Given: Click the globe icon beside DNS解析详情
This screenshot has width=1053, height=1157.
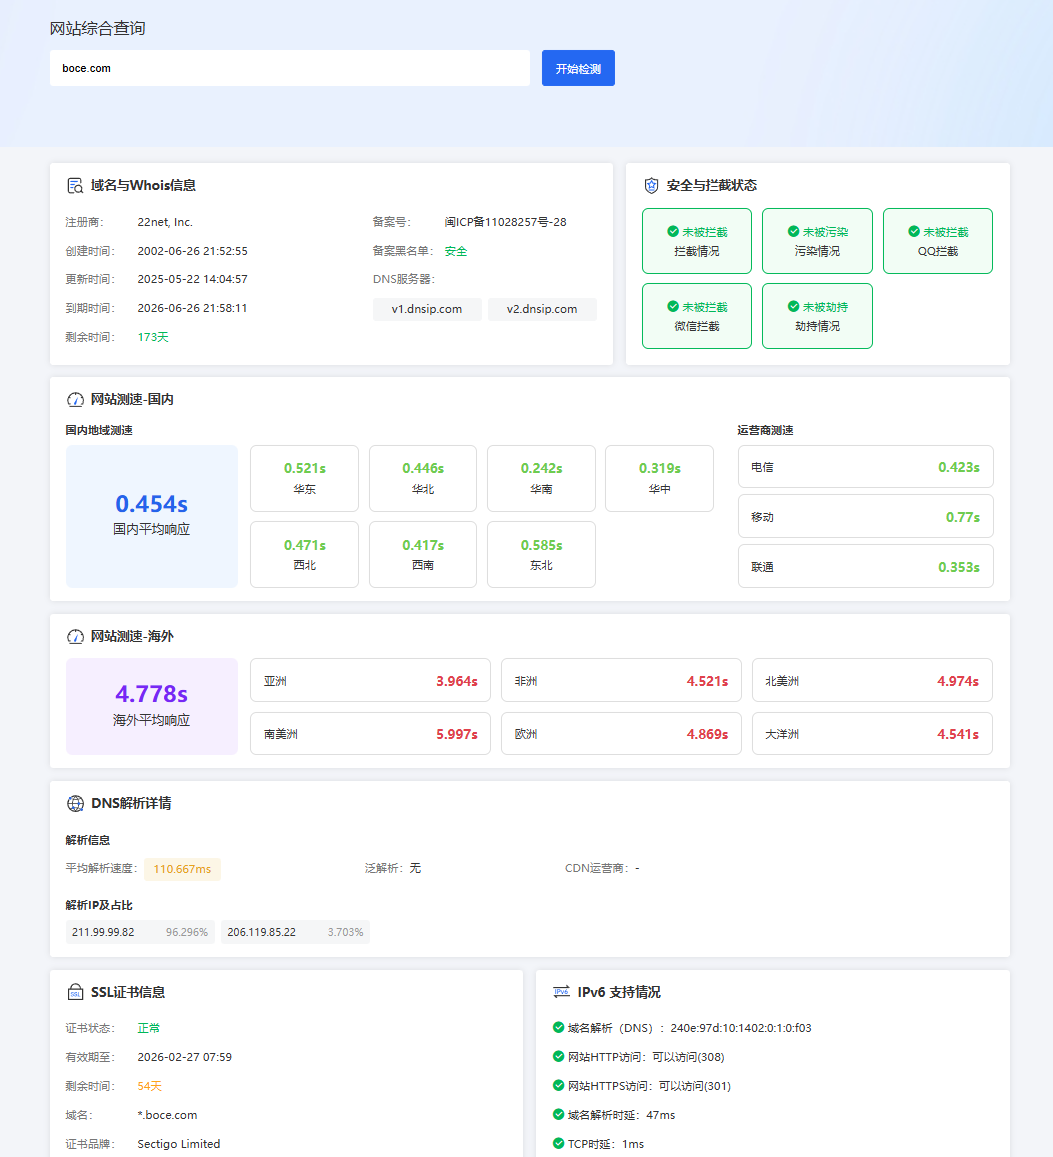Looking at the screenshot, I should 75,804.
